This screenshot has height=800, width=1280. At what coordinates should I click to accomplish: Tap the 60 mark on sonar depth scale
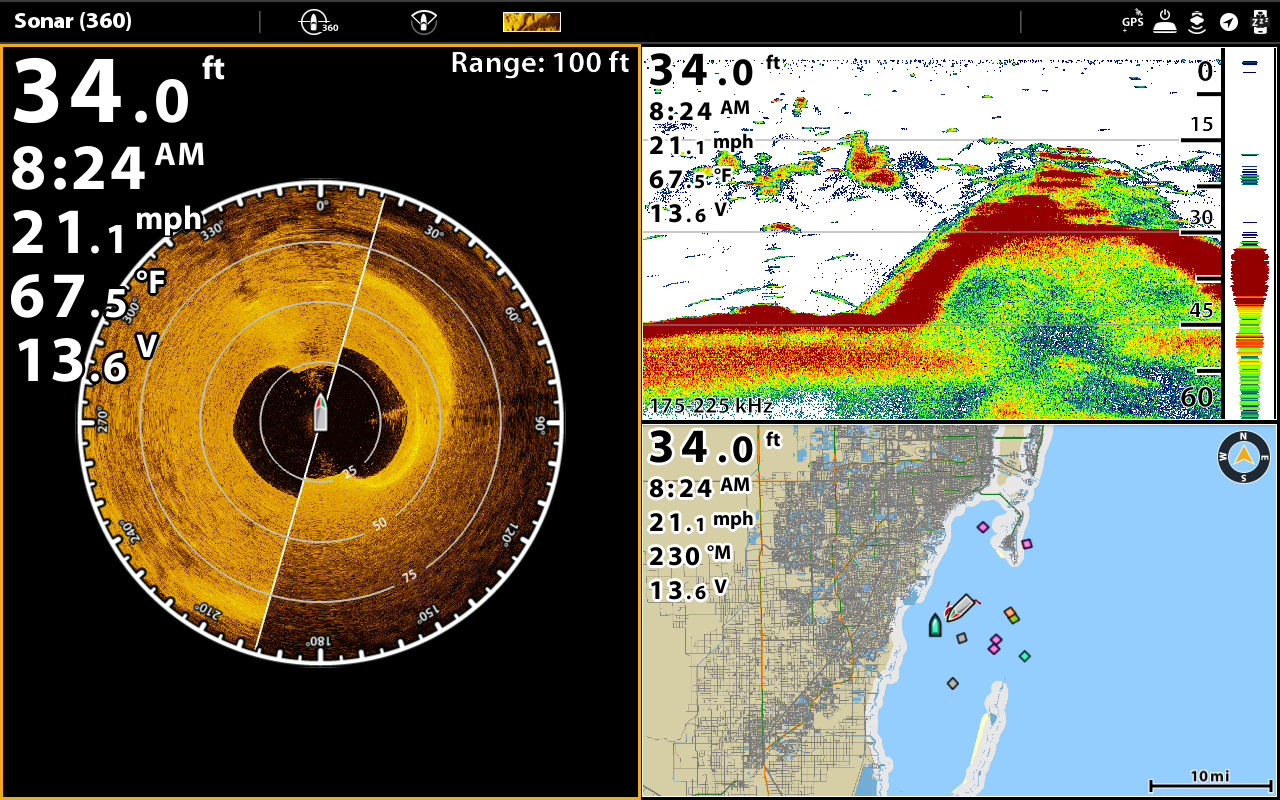(1197, 397)
